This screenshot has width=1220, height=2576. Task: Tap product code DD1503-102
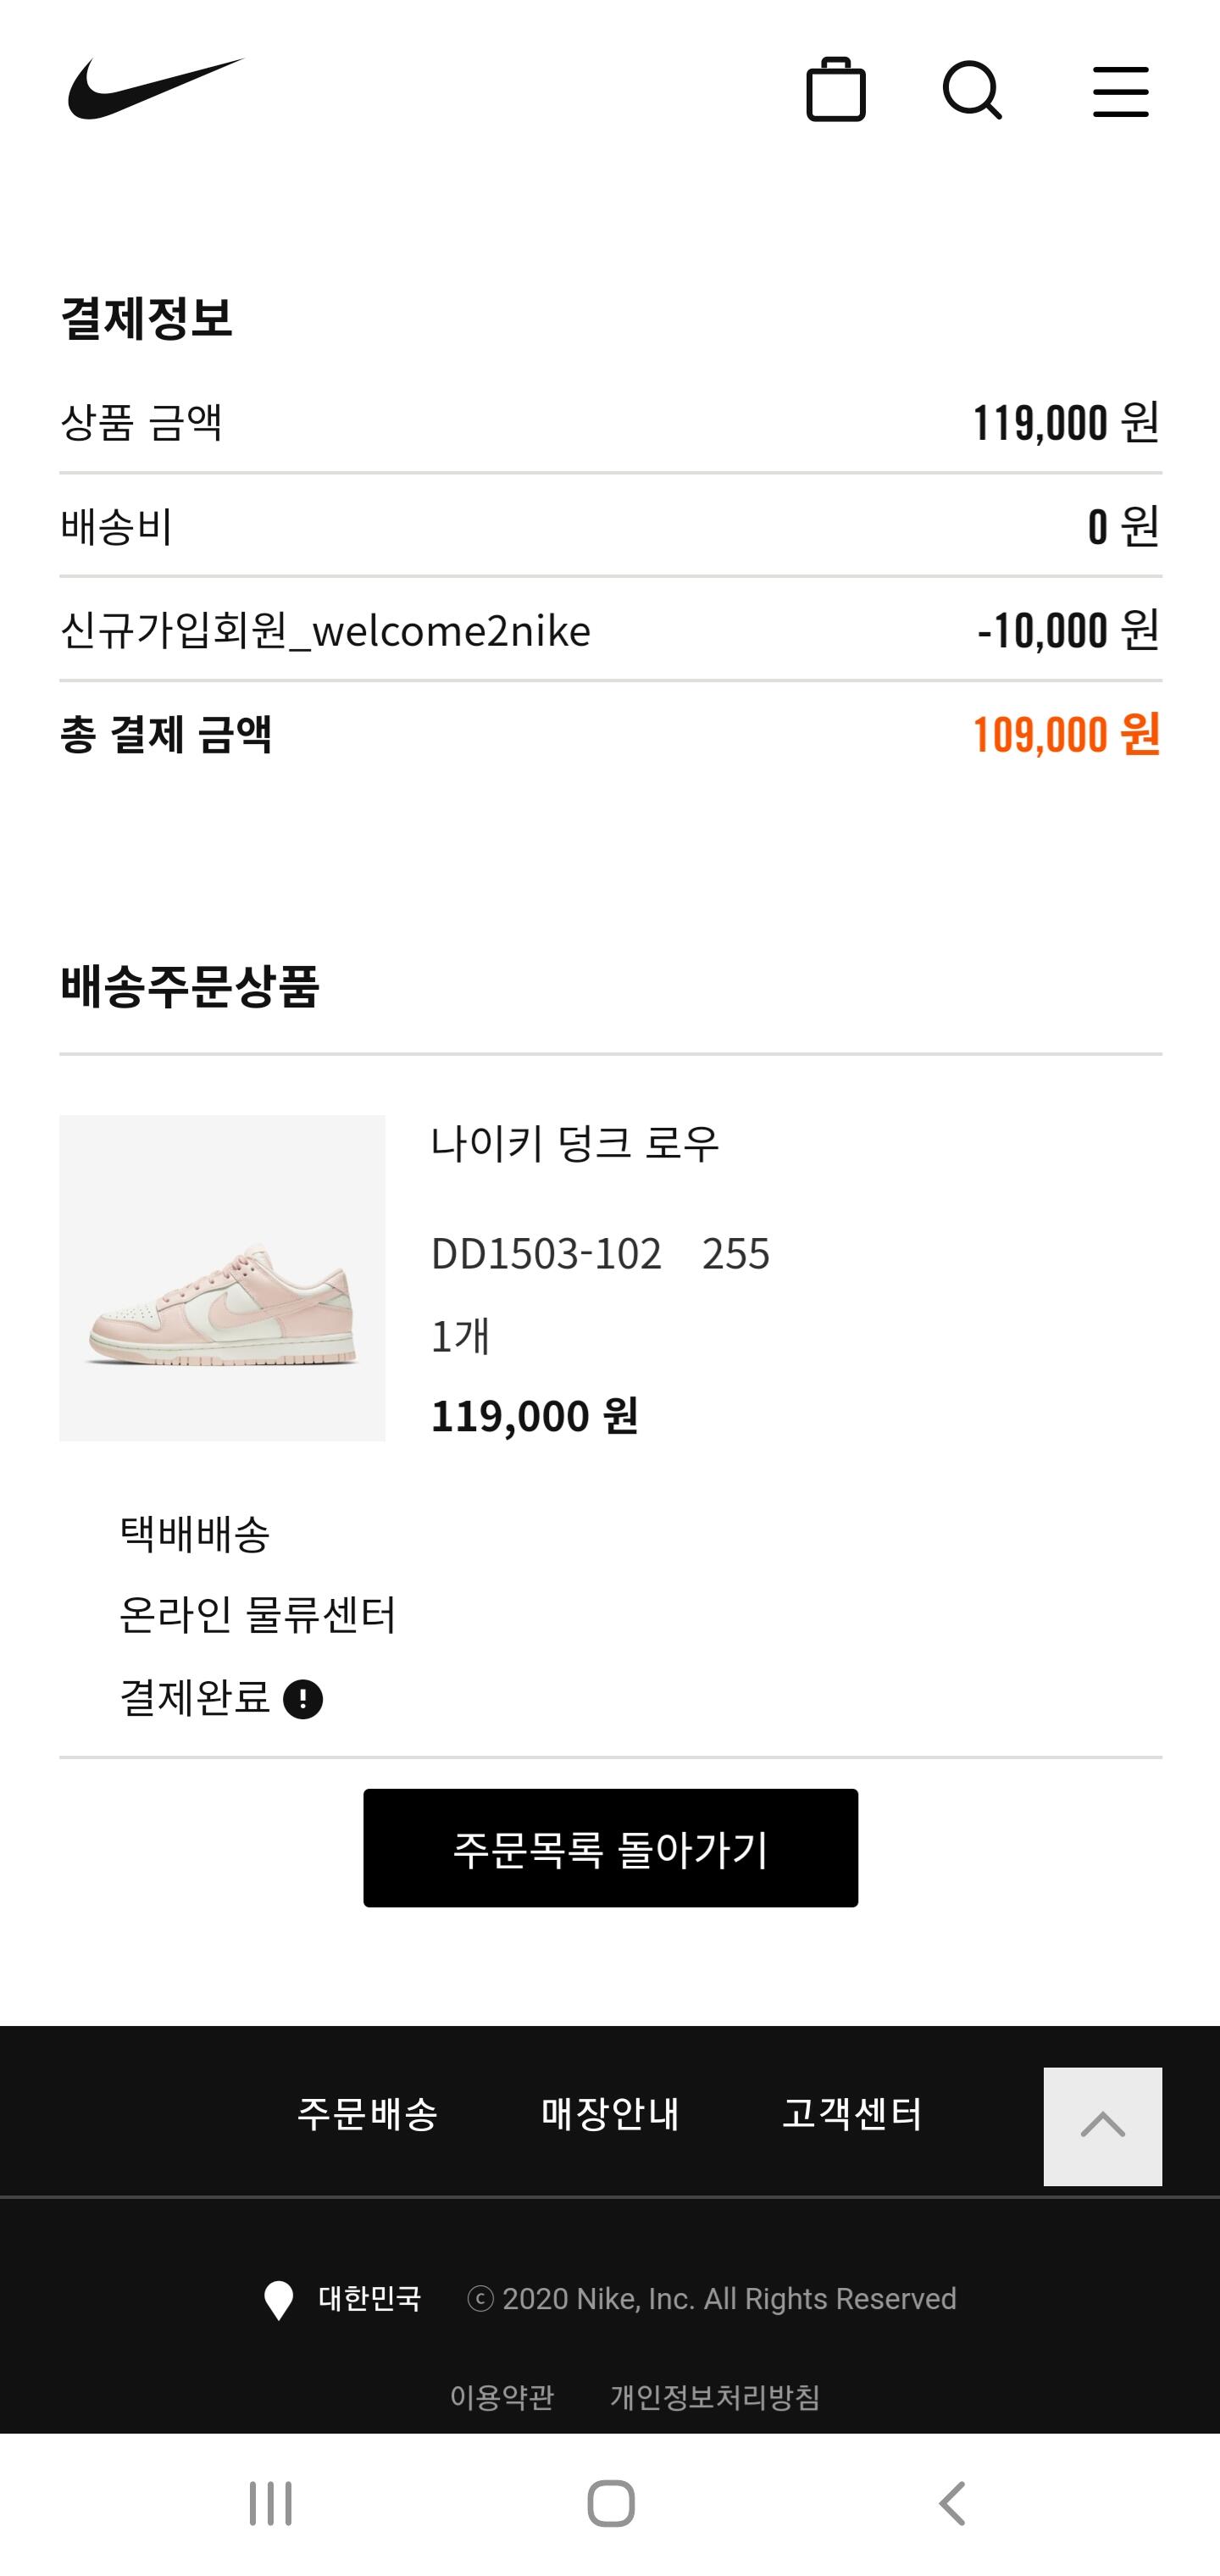546,1253
